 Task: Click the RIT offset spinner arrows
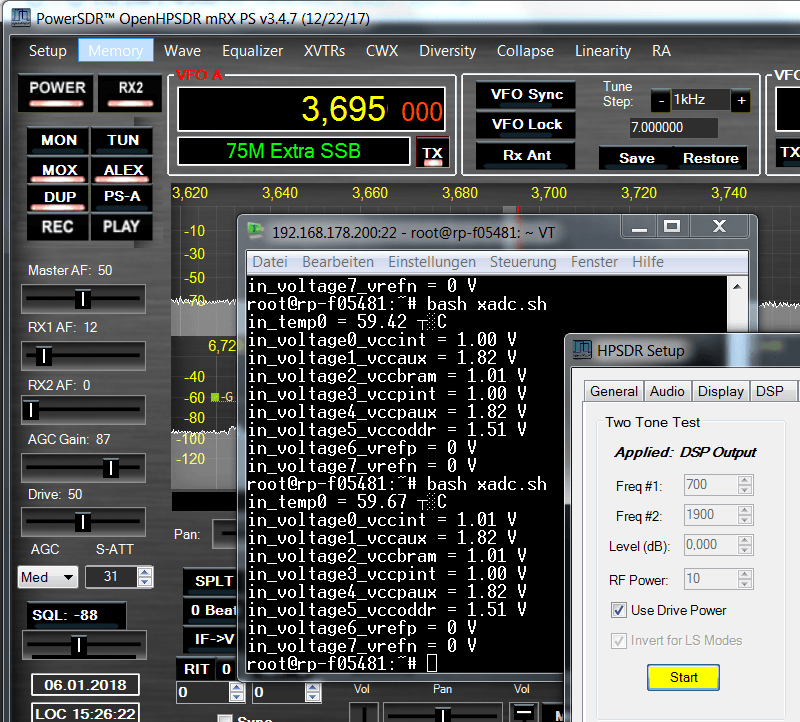tap(236, 692)
